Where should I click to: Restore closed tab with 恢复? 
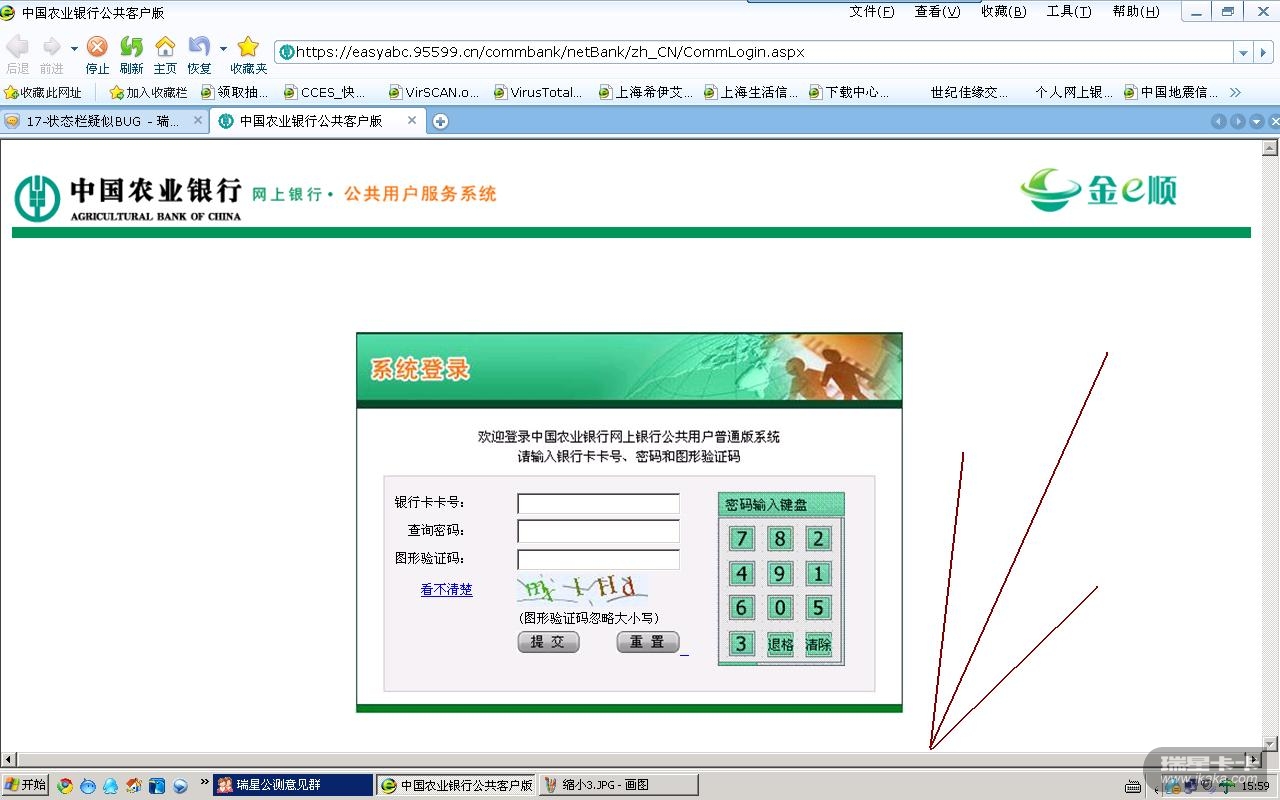199,54
